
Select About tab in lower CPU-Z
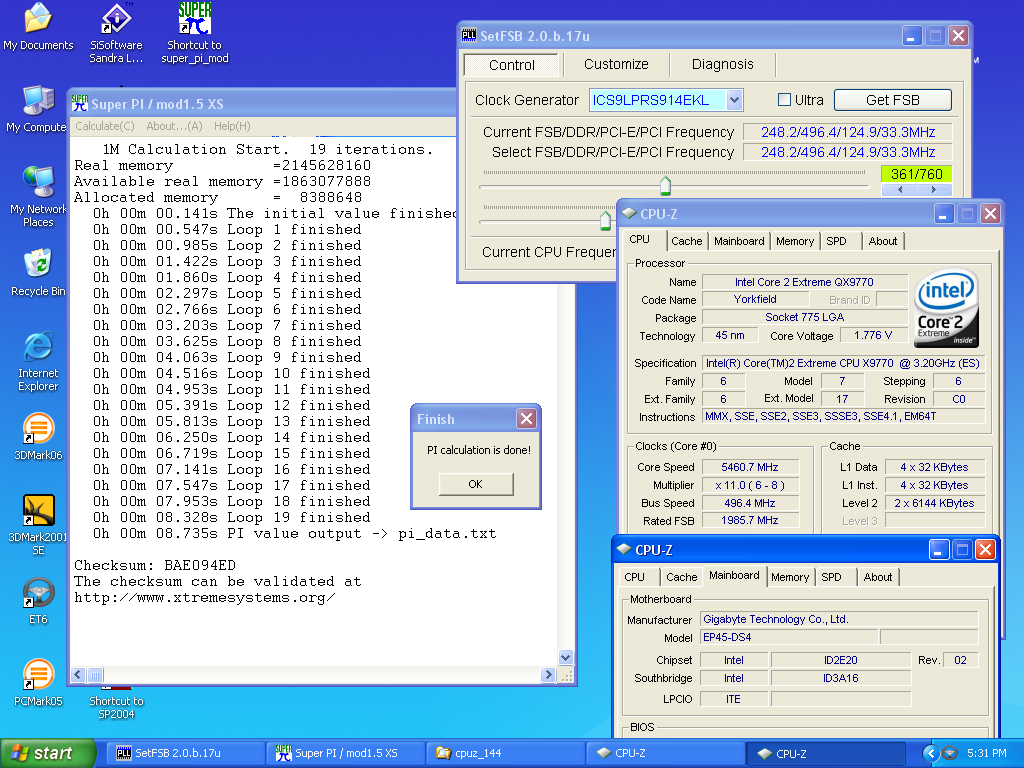(877, 577)
